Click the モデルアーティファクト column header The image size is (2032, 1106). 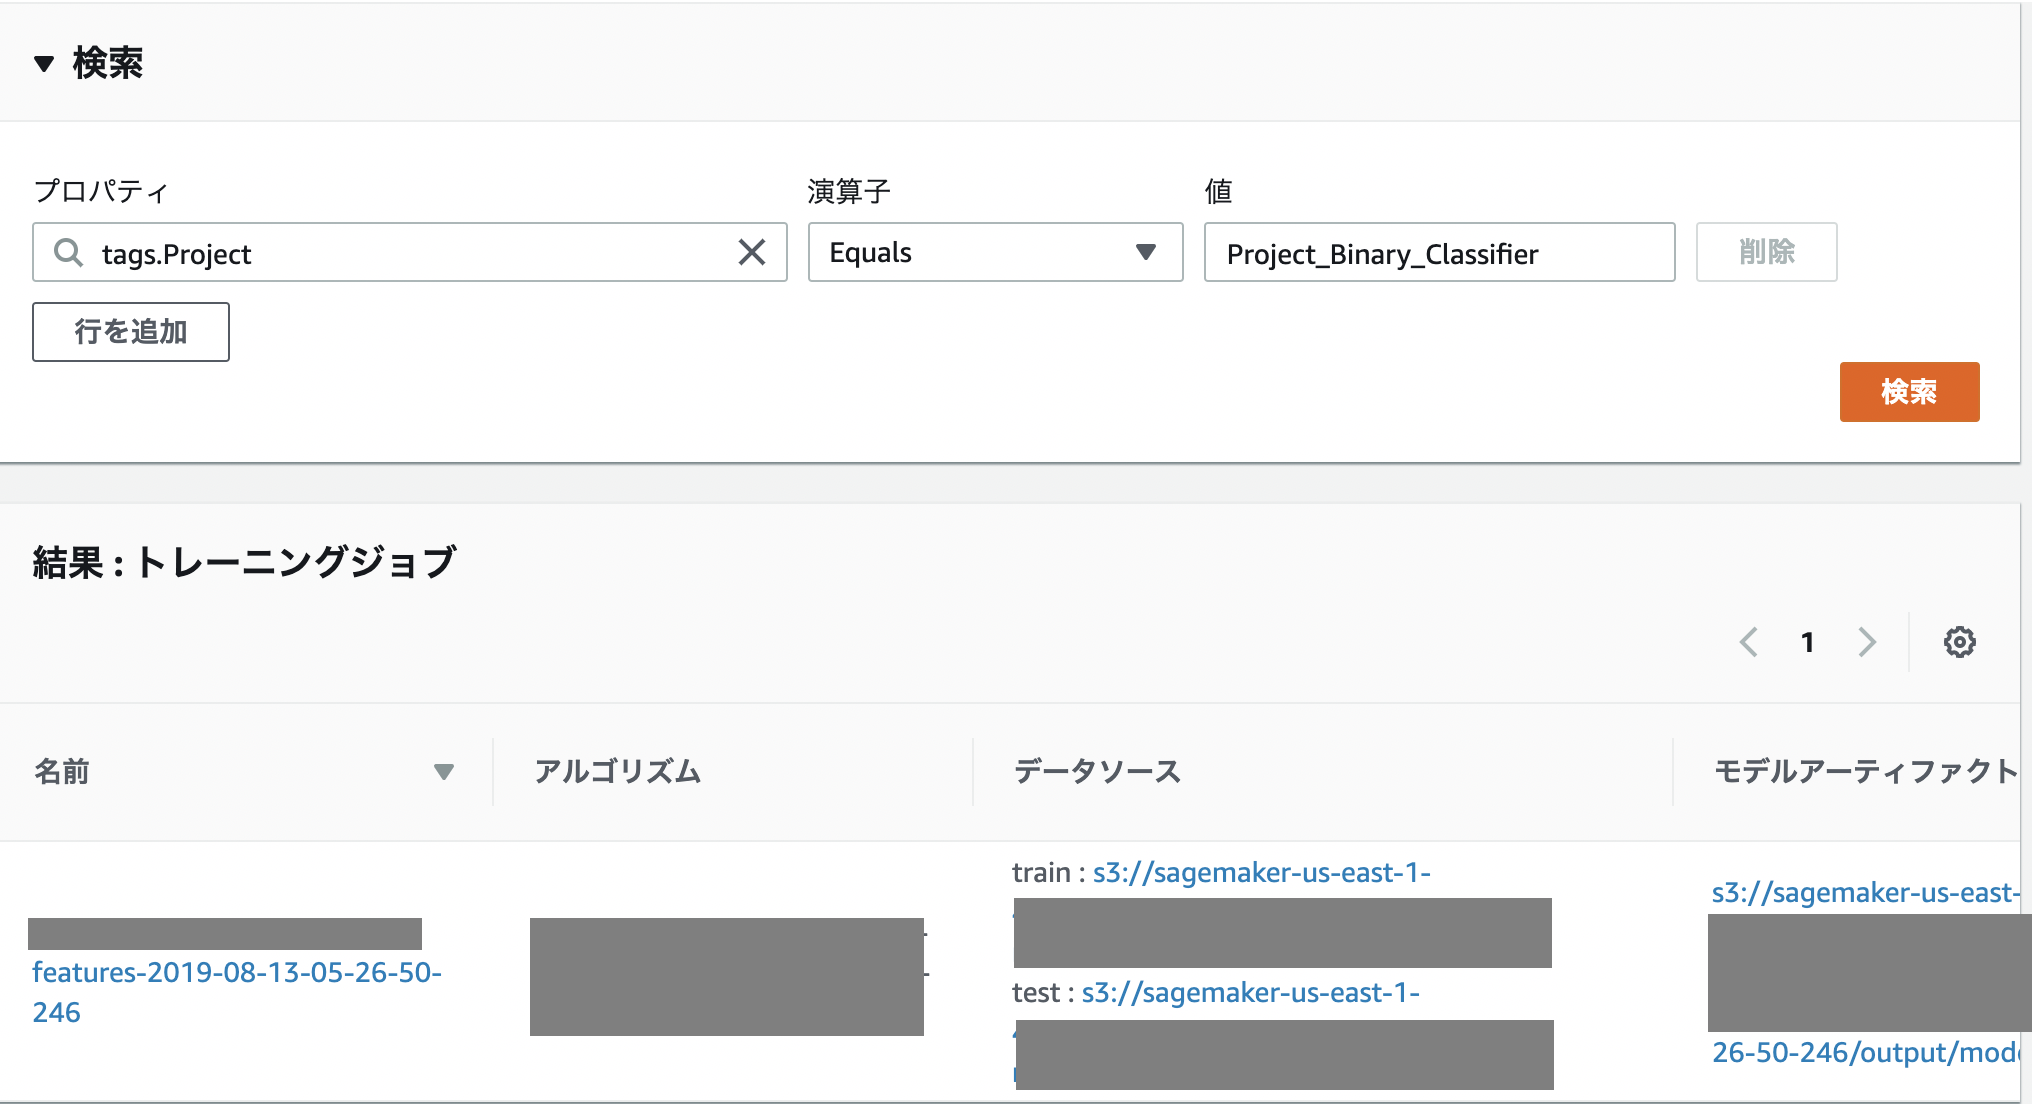pyautogui.click(x=1865, y=772)
